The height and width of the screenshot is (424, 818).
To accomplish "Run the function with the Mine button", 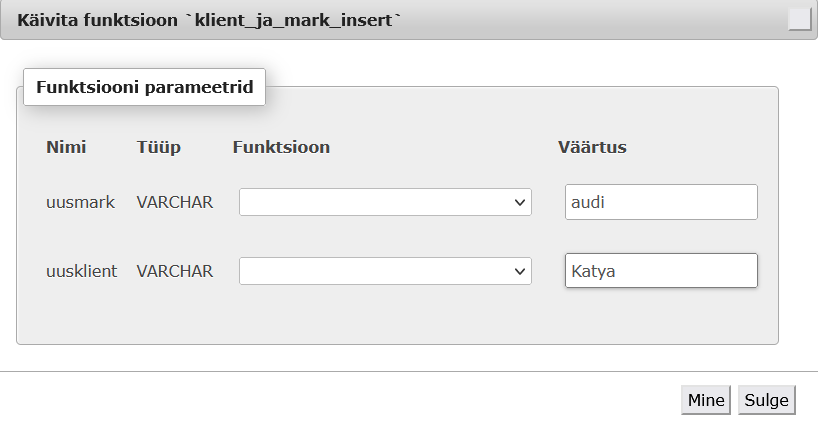I will pyautogui.click(x=706, y=400).
